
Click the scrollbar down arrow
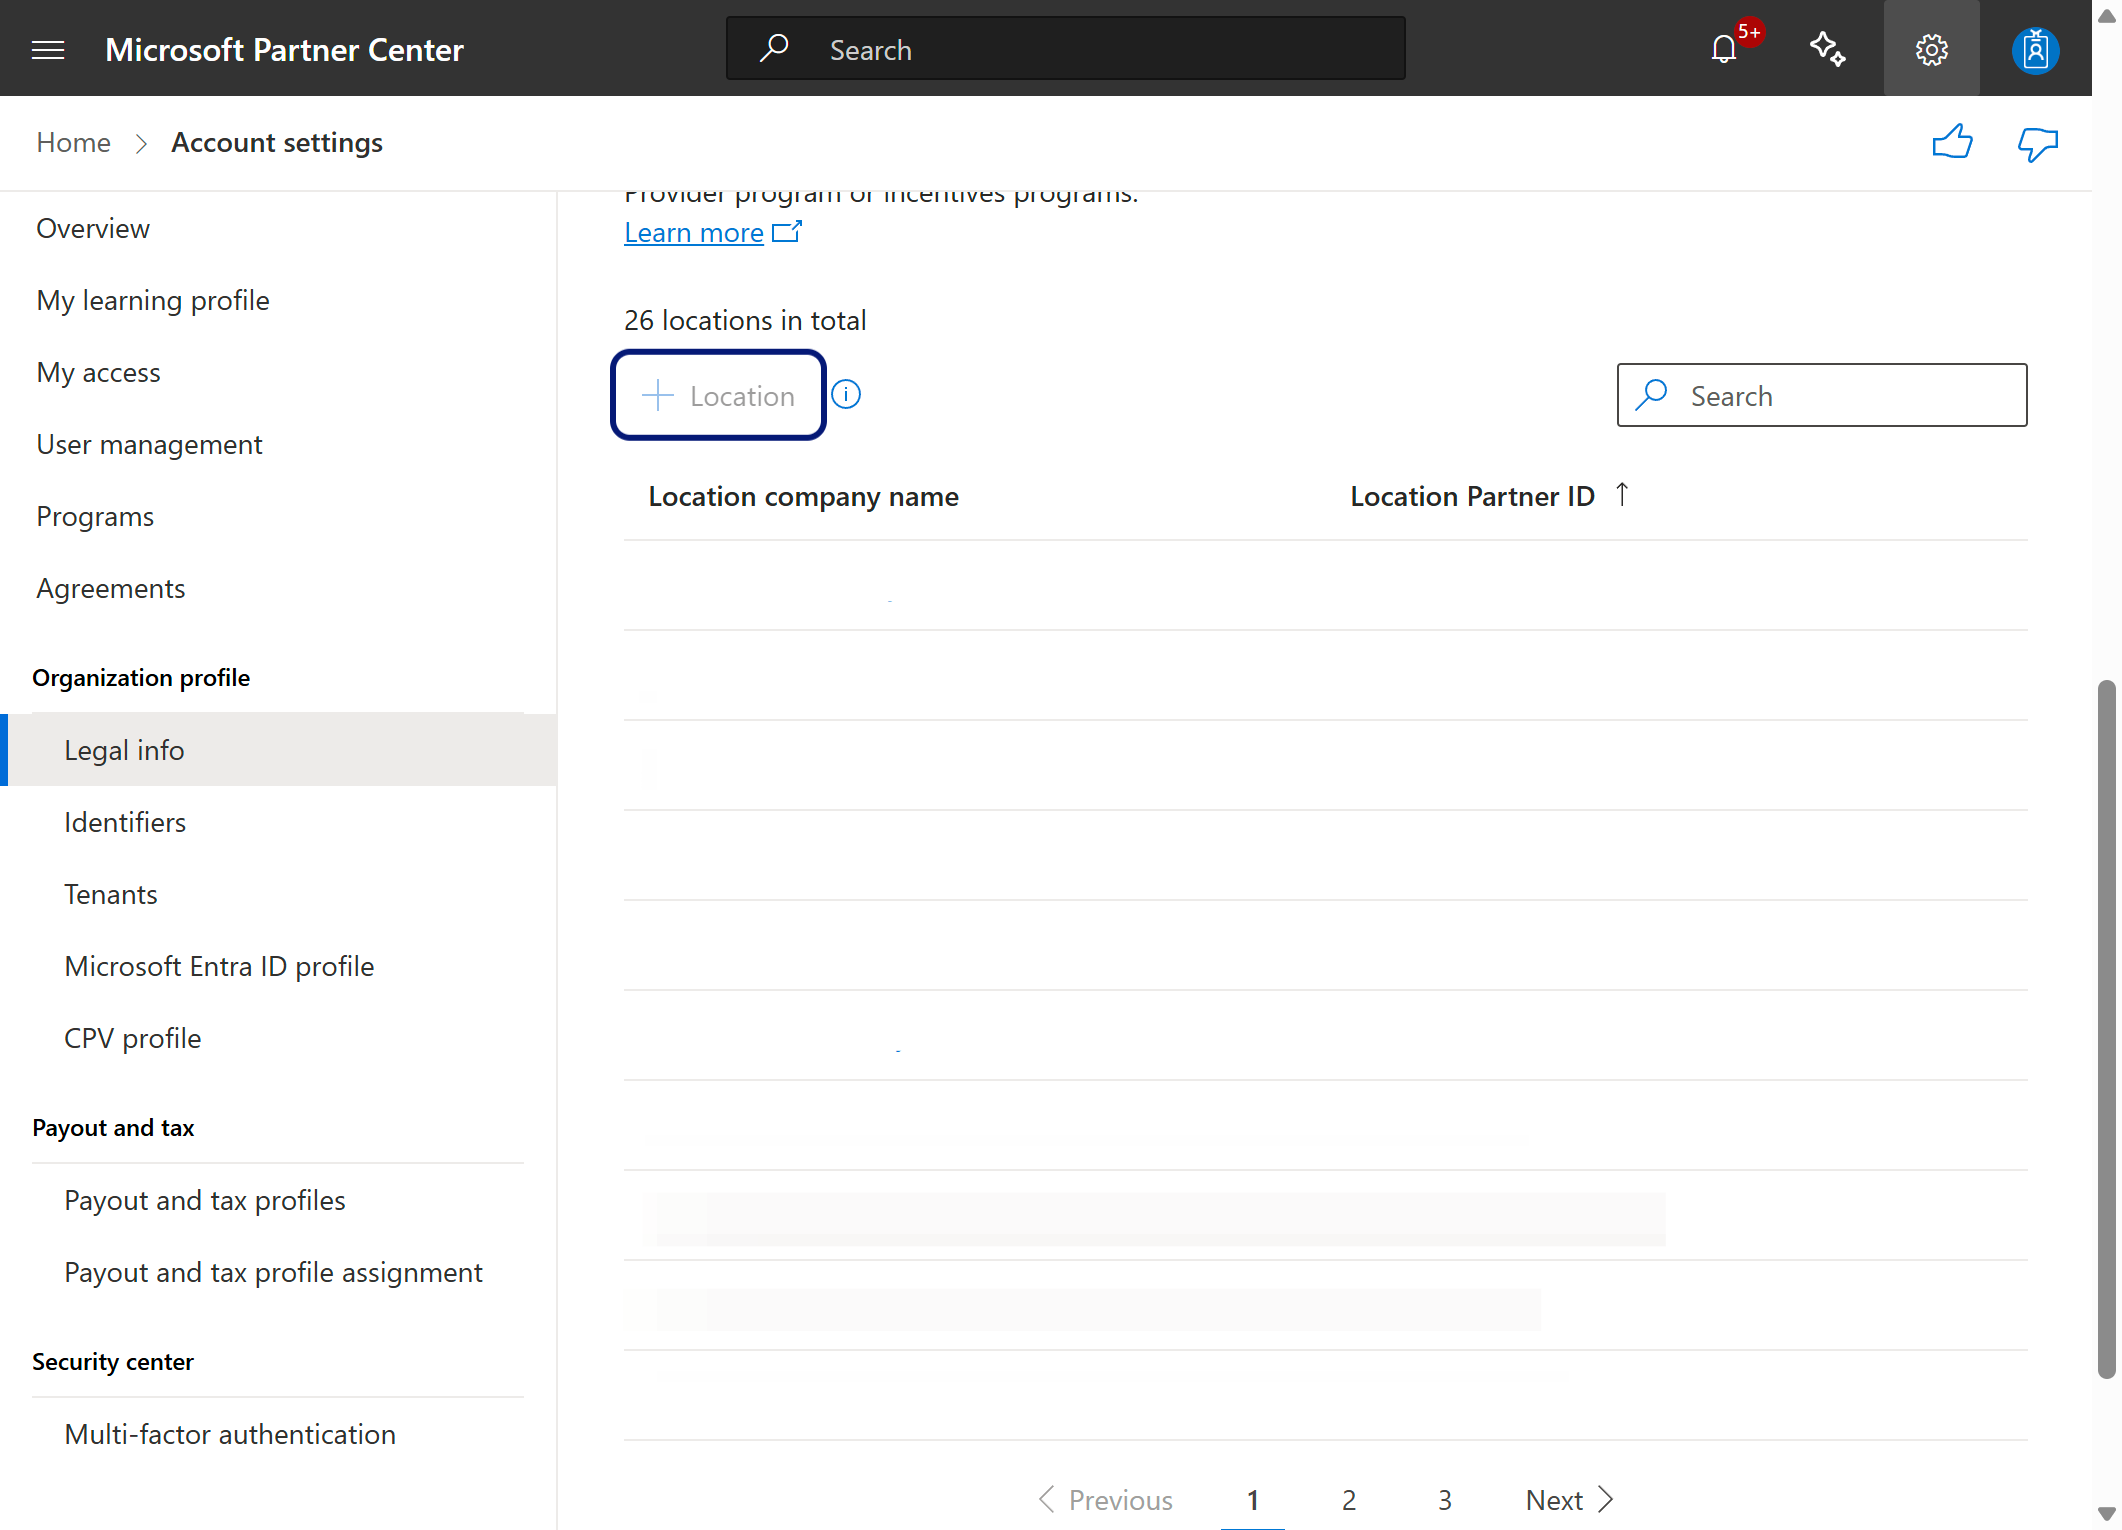[x=2107, y=1514]
